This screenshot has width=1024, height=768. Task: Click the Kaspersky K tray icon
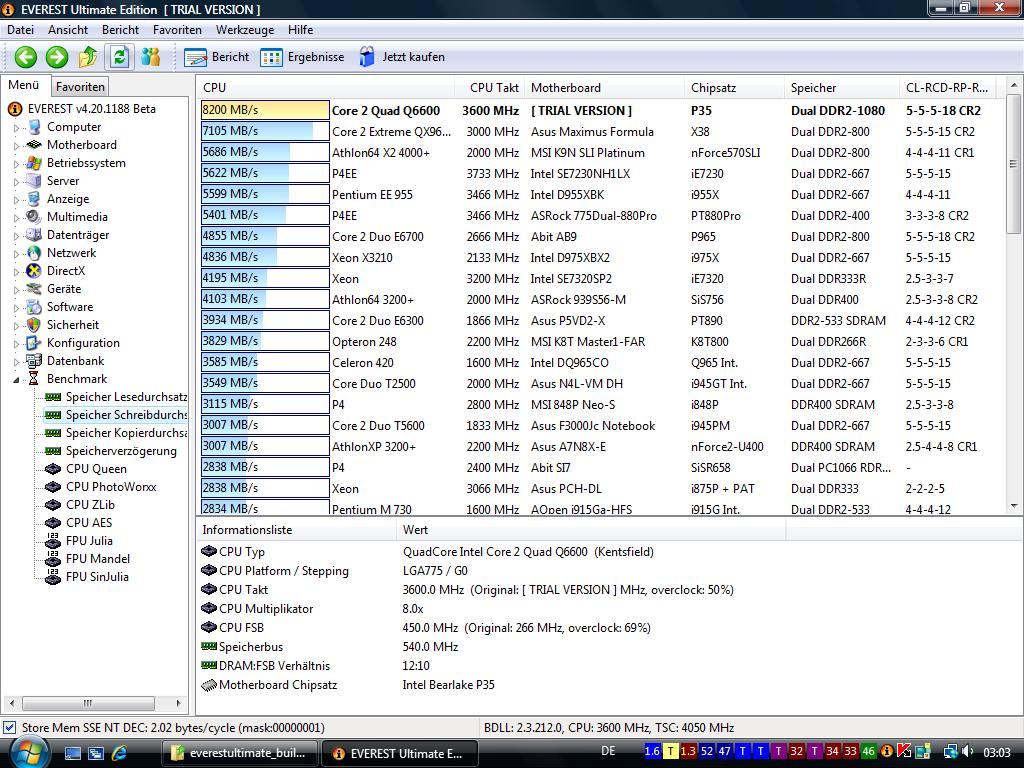904,752
